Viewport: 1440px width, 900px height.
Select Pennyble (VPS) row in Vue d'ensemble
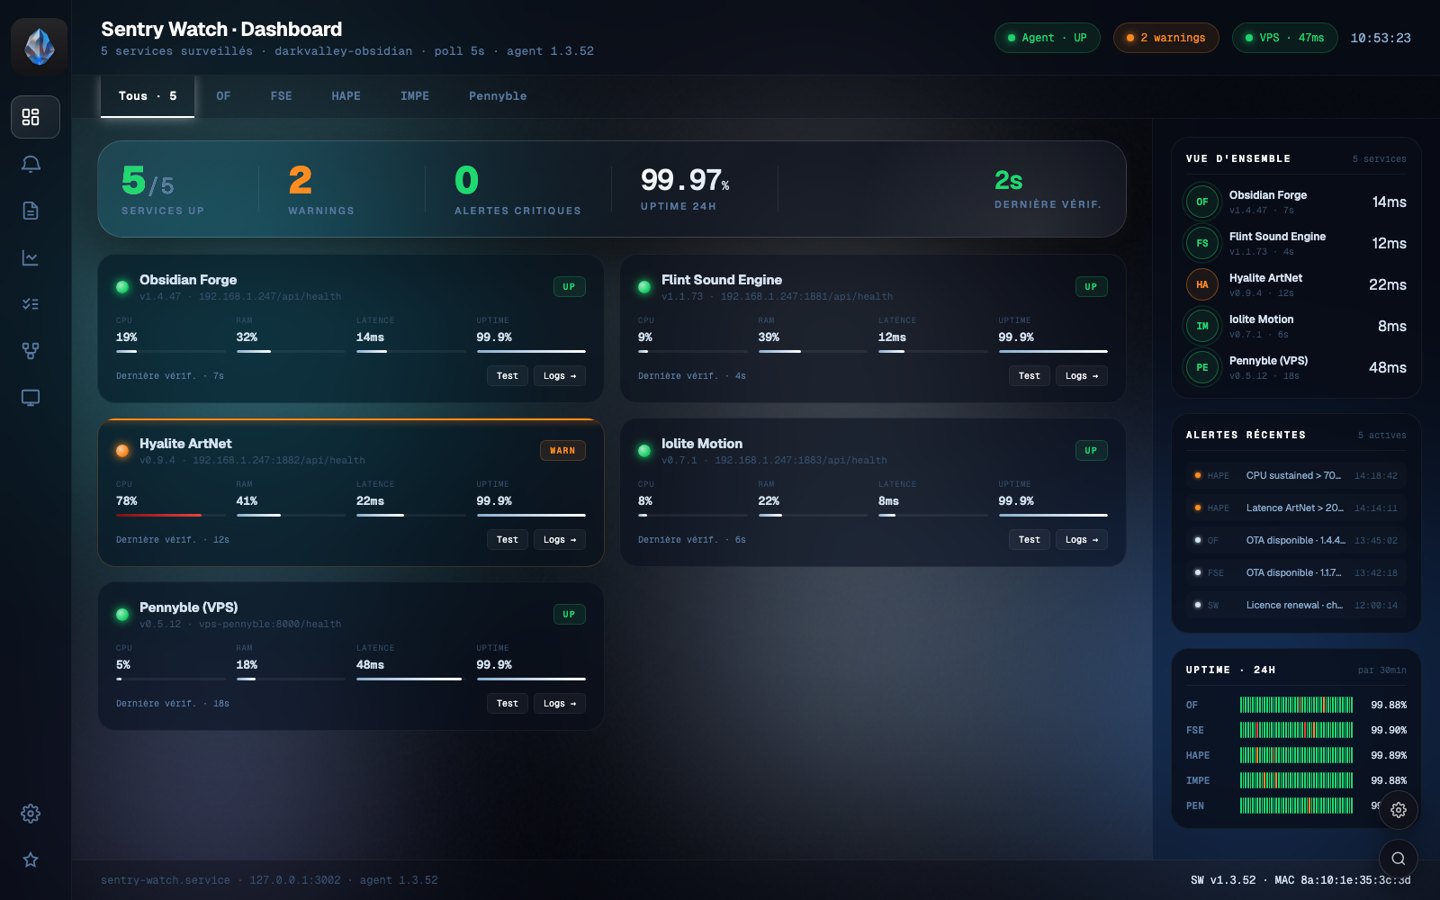(x=1296, y=367)
